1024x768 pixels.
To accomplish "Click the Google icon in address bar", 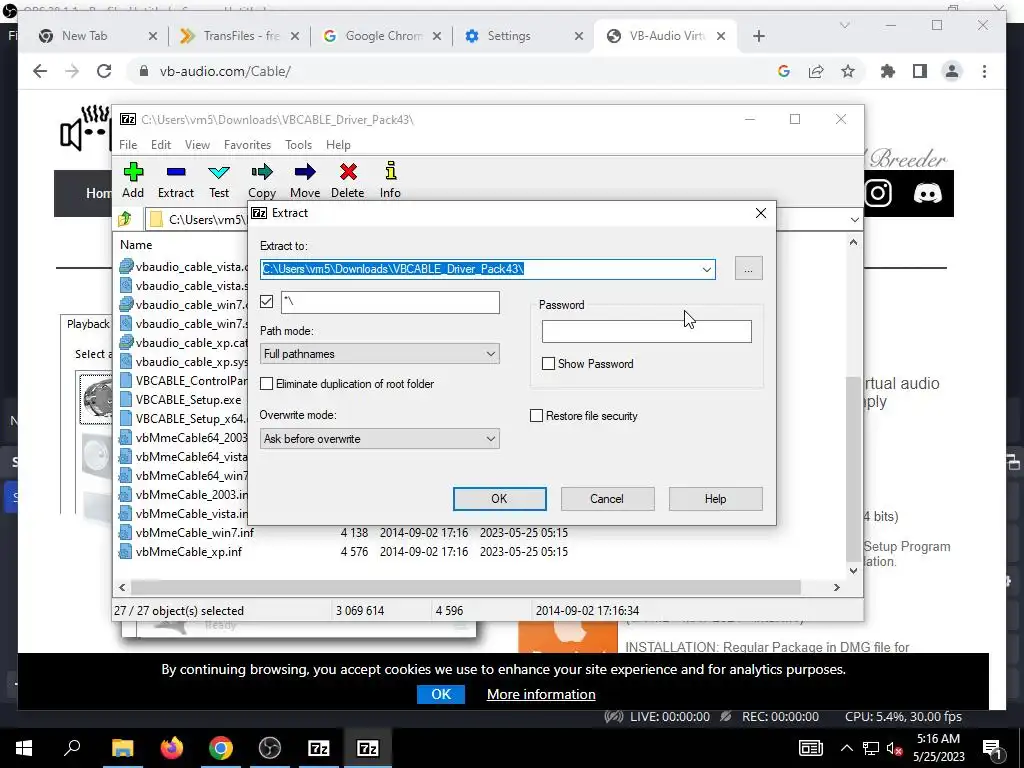I will point(784,71).
